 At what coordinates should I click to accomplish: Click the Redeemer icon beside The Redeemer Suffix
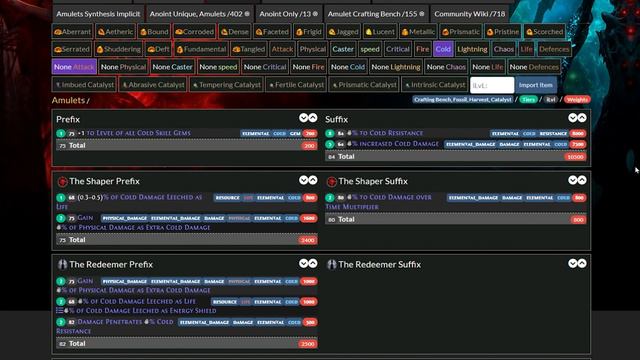(331, 264)
